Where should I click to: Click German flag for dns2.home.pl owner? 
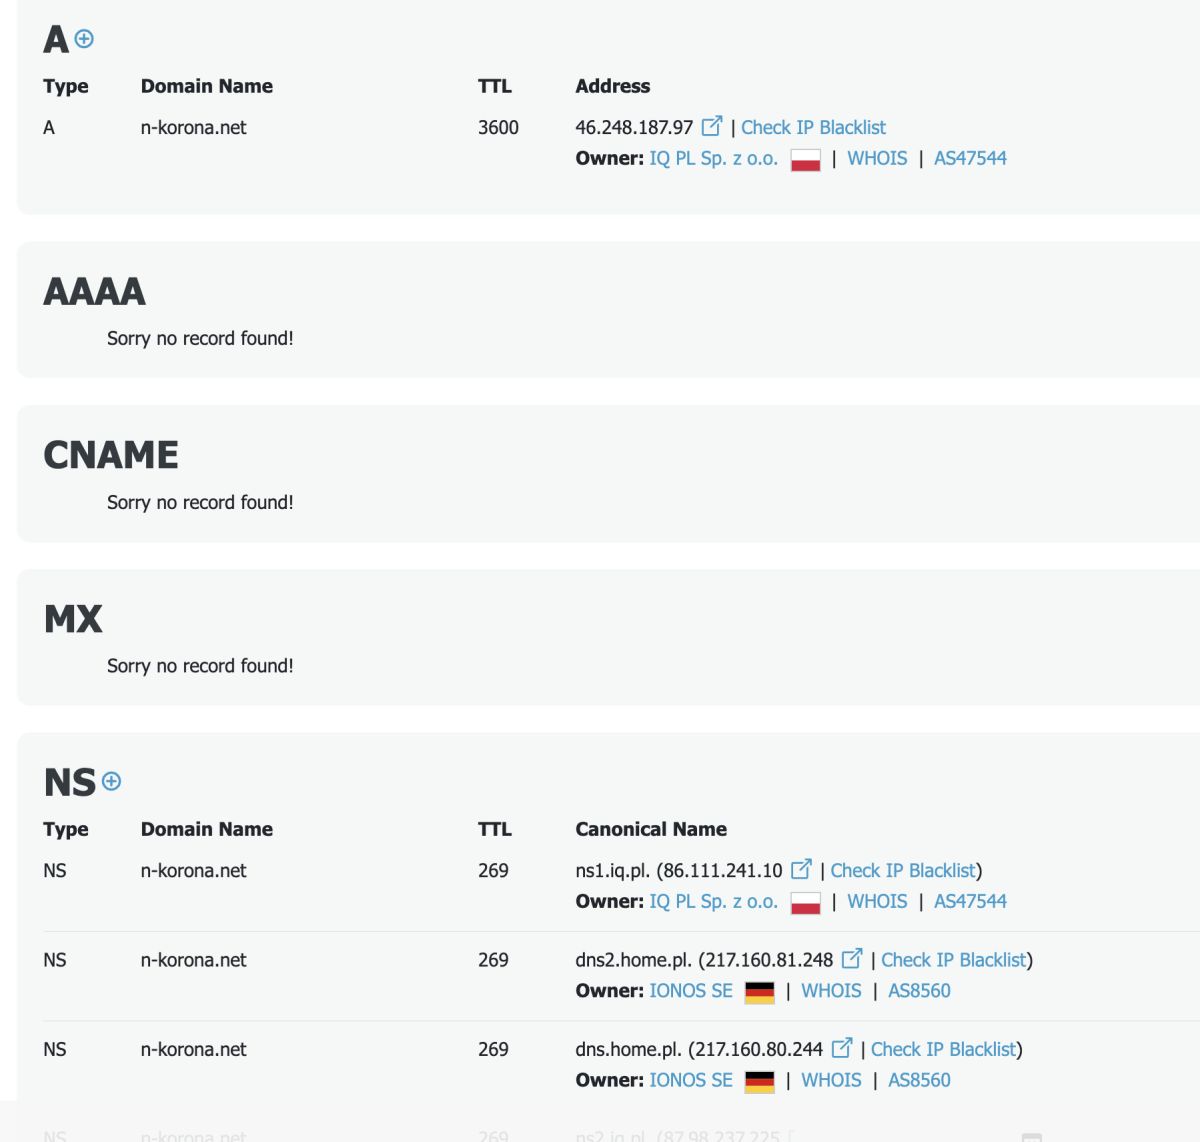(x=760, y=991)
